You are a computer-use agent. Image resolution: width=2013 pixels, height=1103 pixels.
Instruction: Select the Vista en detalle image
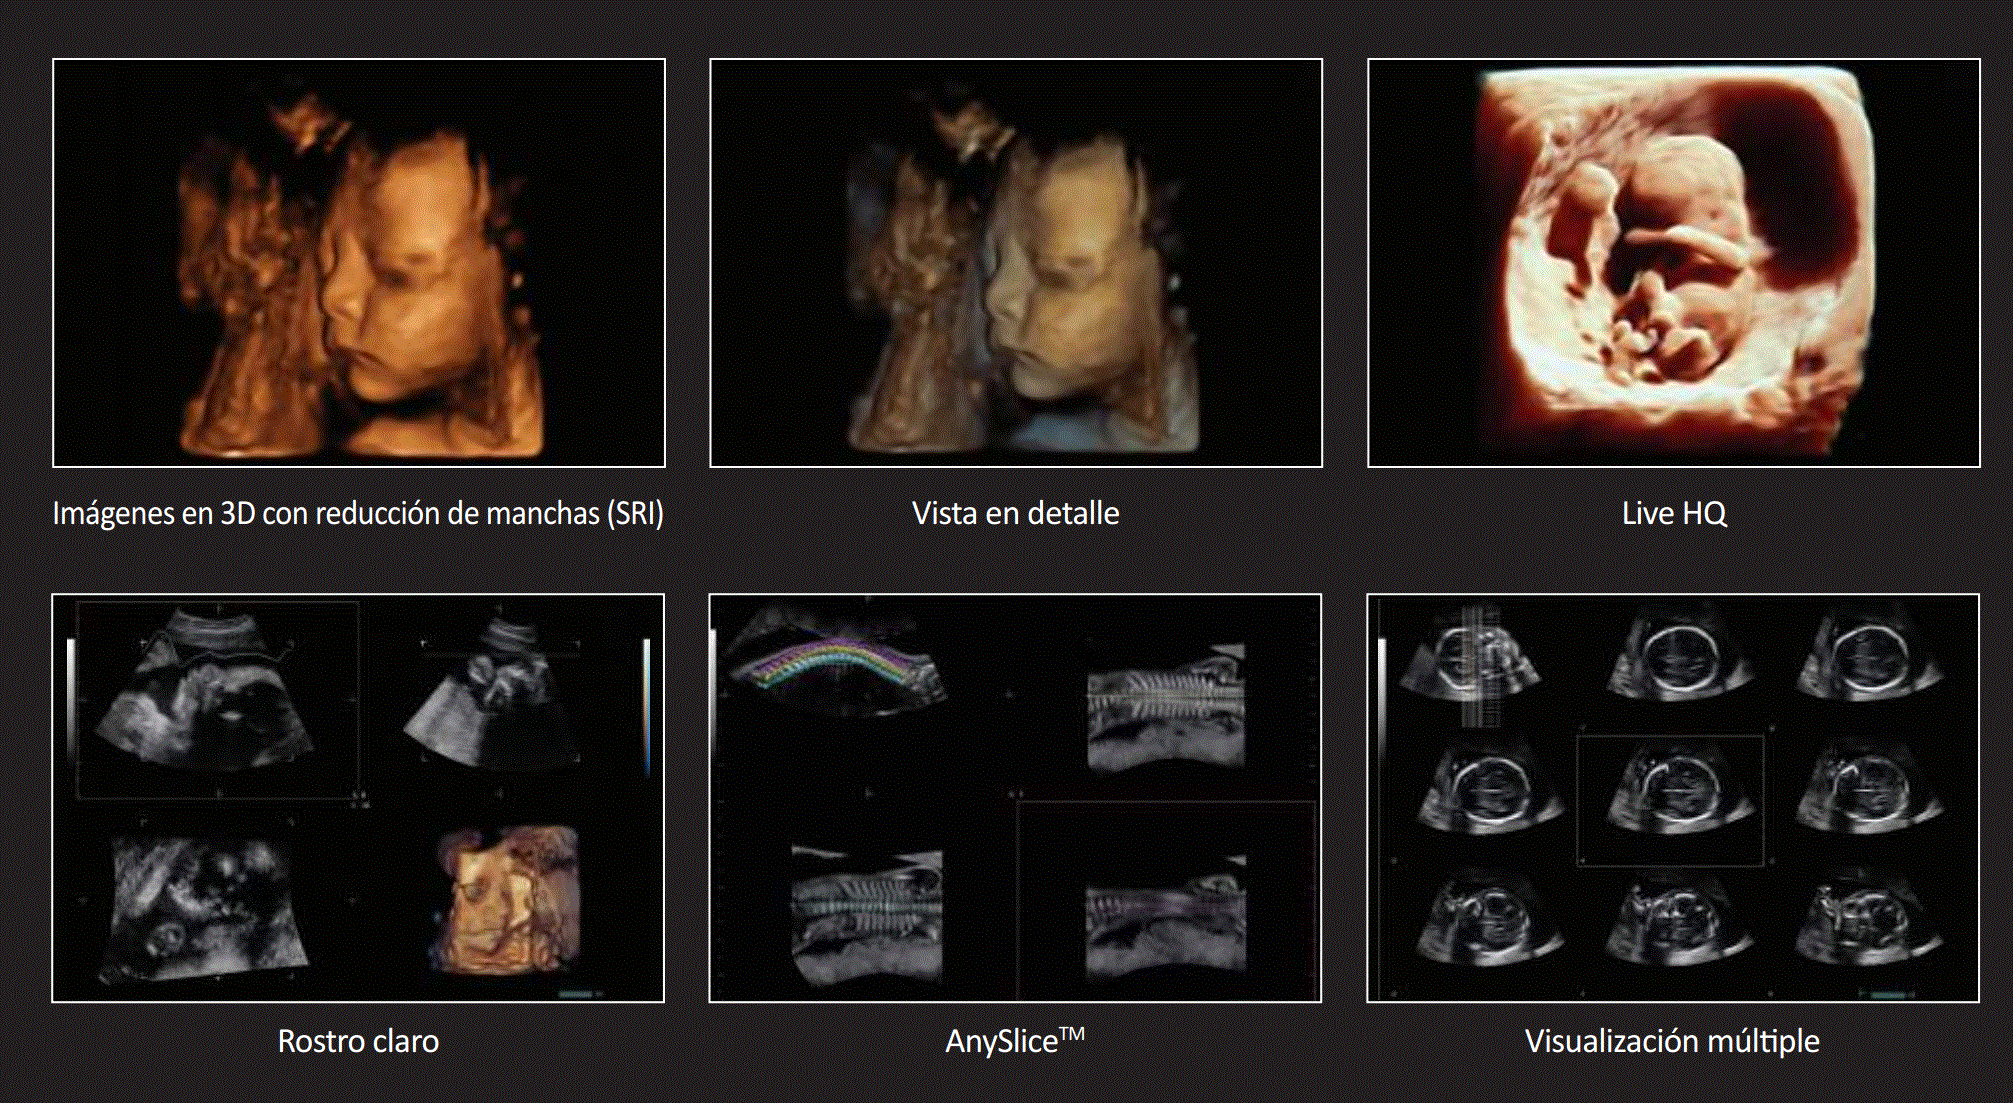[1015, 263]
